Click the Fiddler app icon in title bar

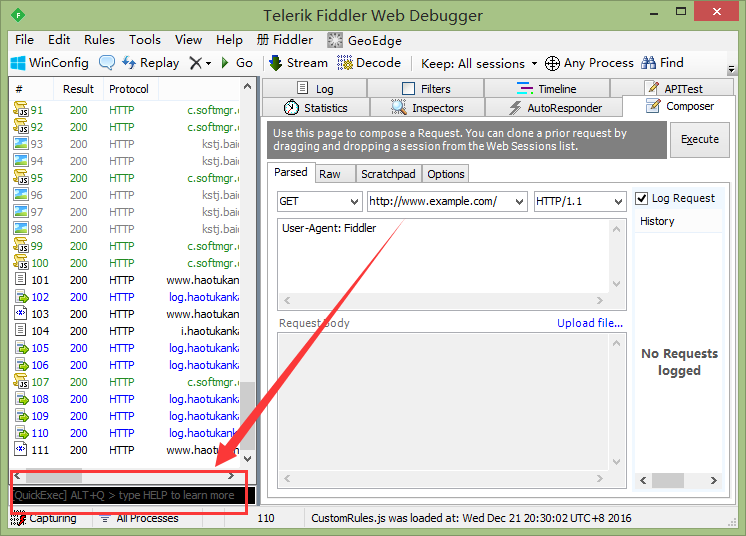18,15
